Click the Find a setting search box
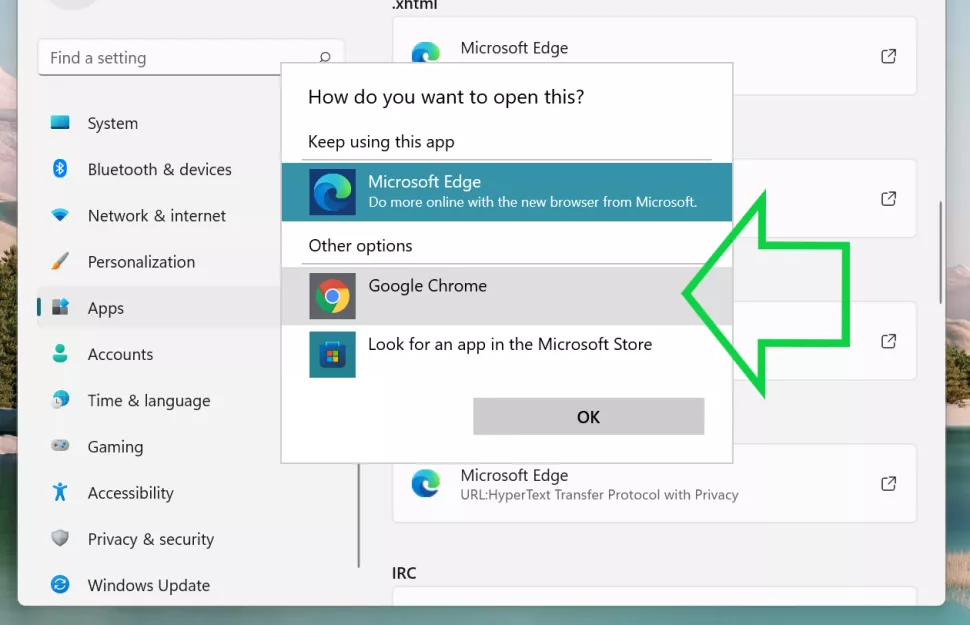 [x=191, y=58]
